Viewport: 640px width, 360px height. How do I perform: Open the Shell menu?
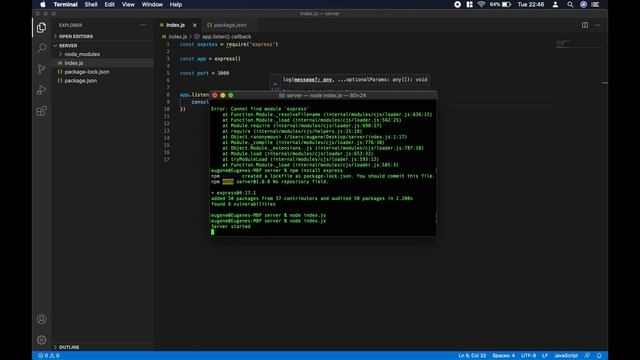point(91,4)
